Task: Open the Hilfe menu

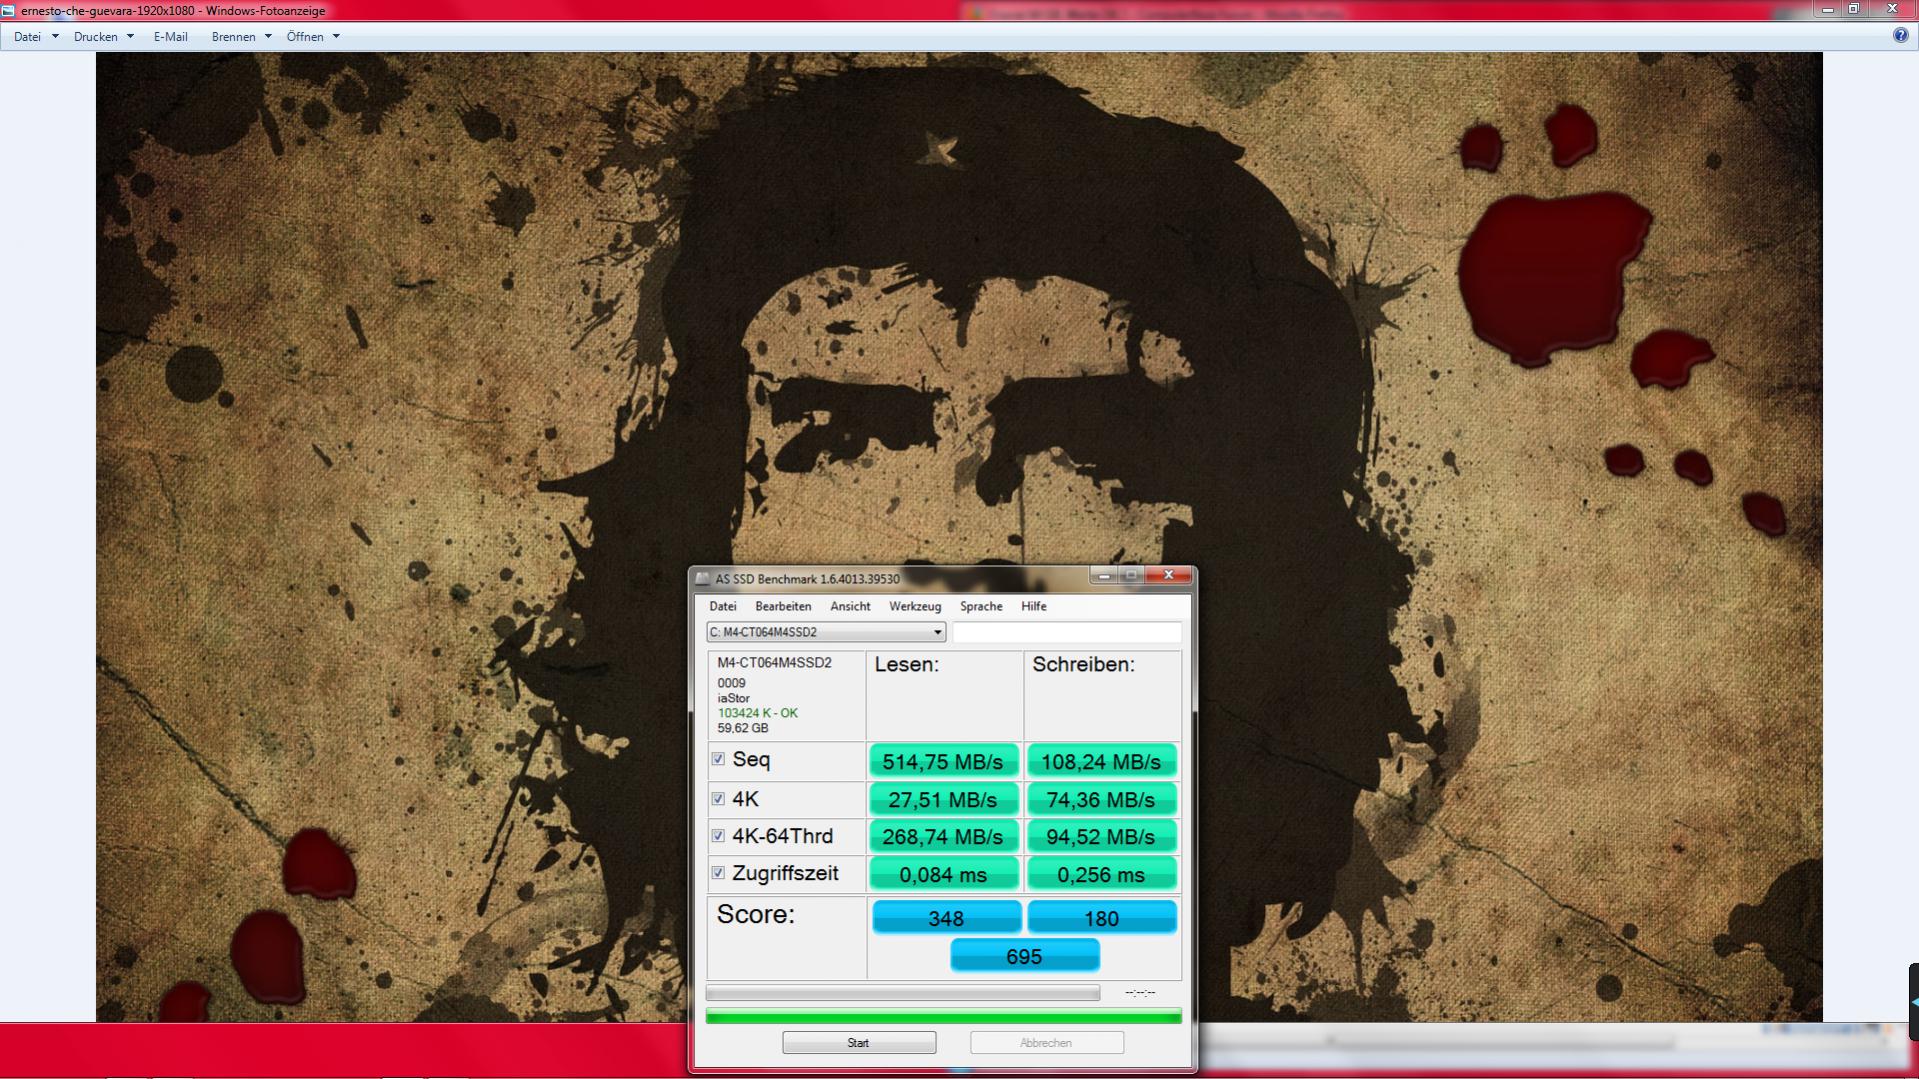Action: click(x=1034, y=607)
